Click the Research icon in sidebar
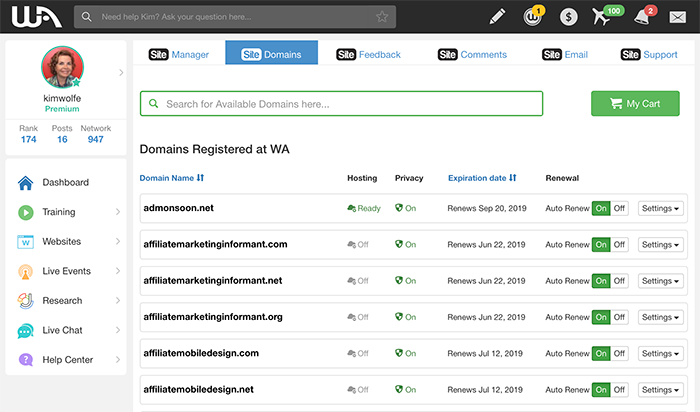The height and width of the screenshot is (412, 700). point(25,301)
